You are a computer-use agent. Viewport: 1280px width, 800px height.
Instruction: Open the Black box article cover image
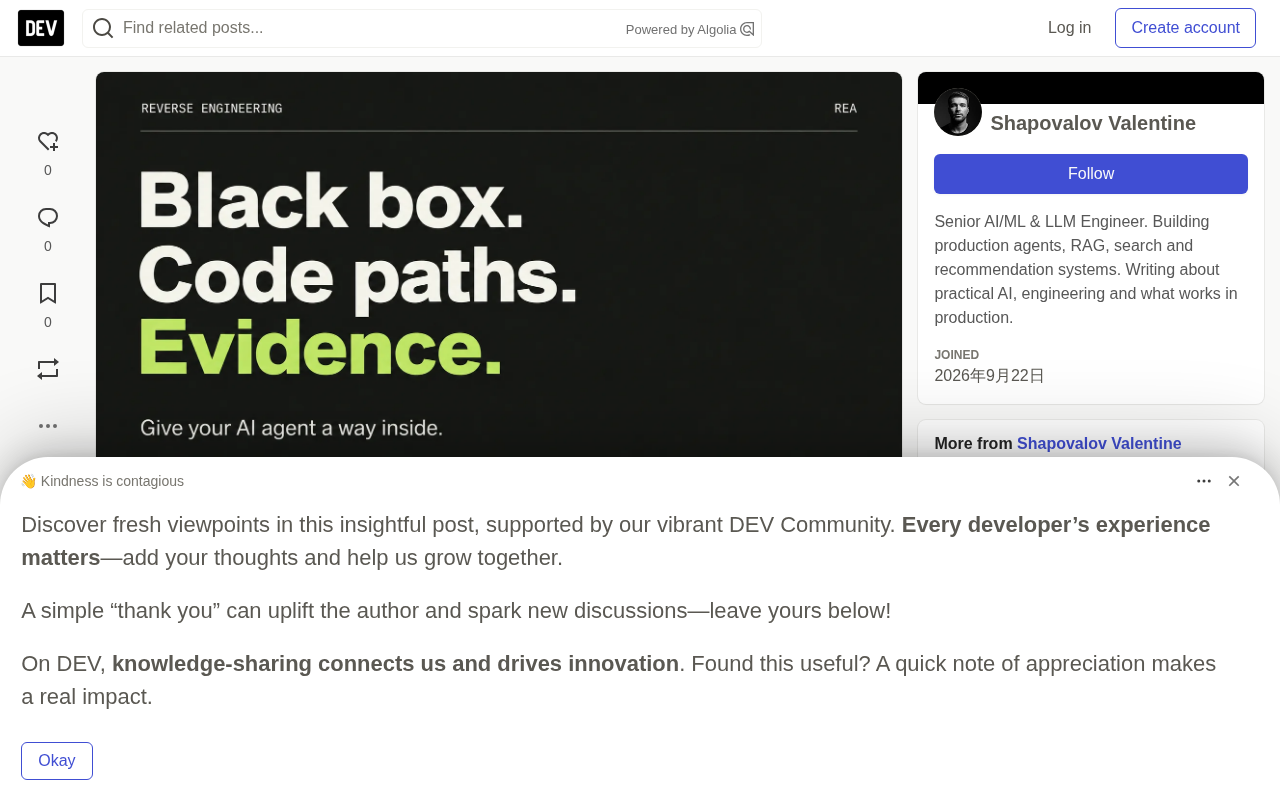(x=499, y=265)
